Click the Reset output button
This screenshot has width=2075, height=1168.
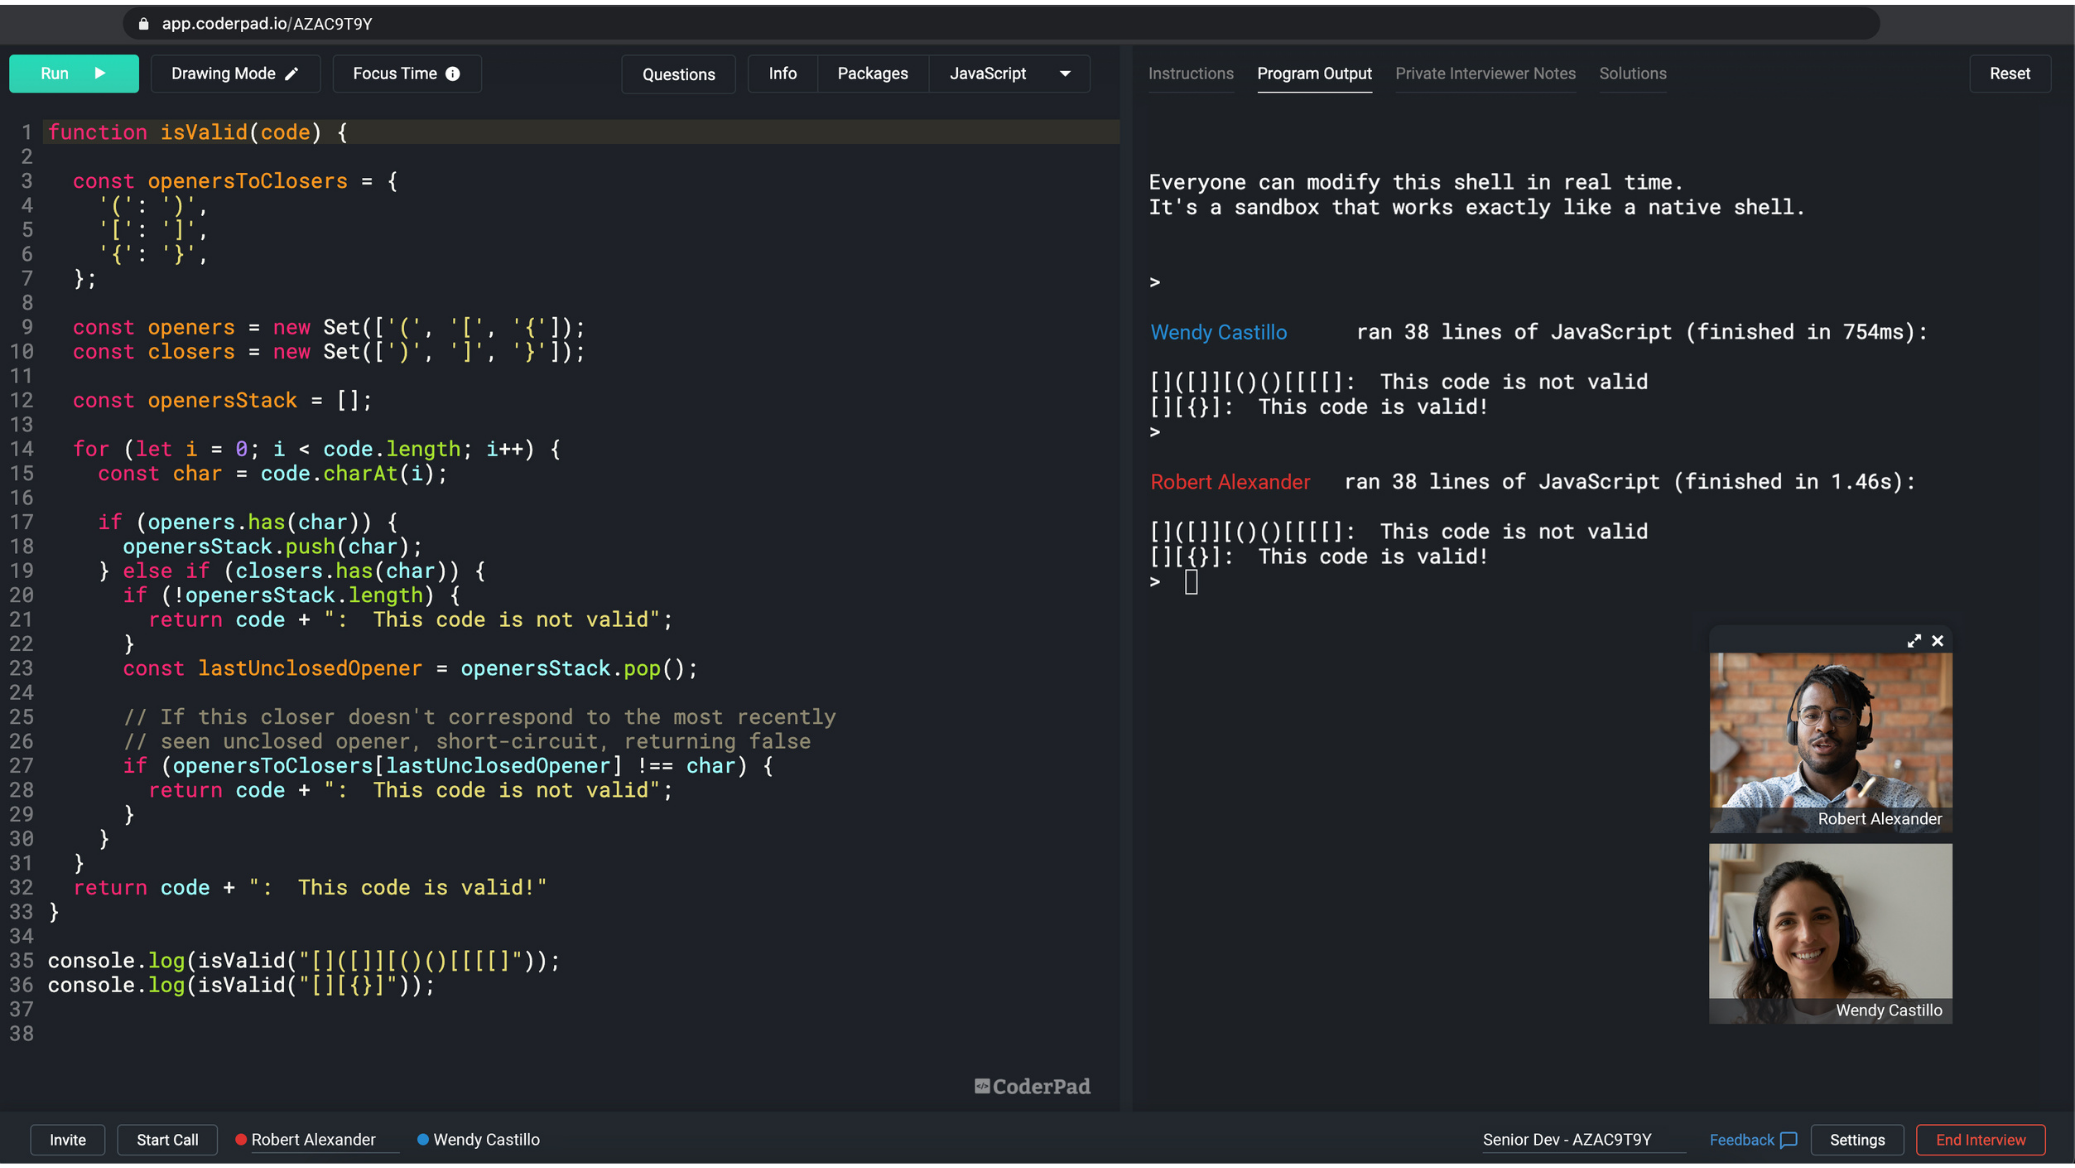click(x=2009, y=74)
